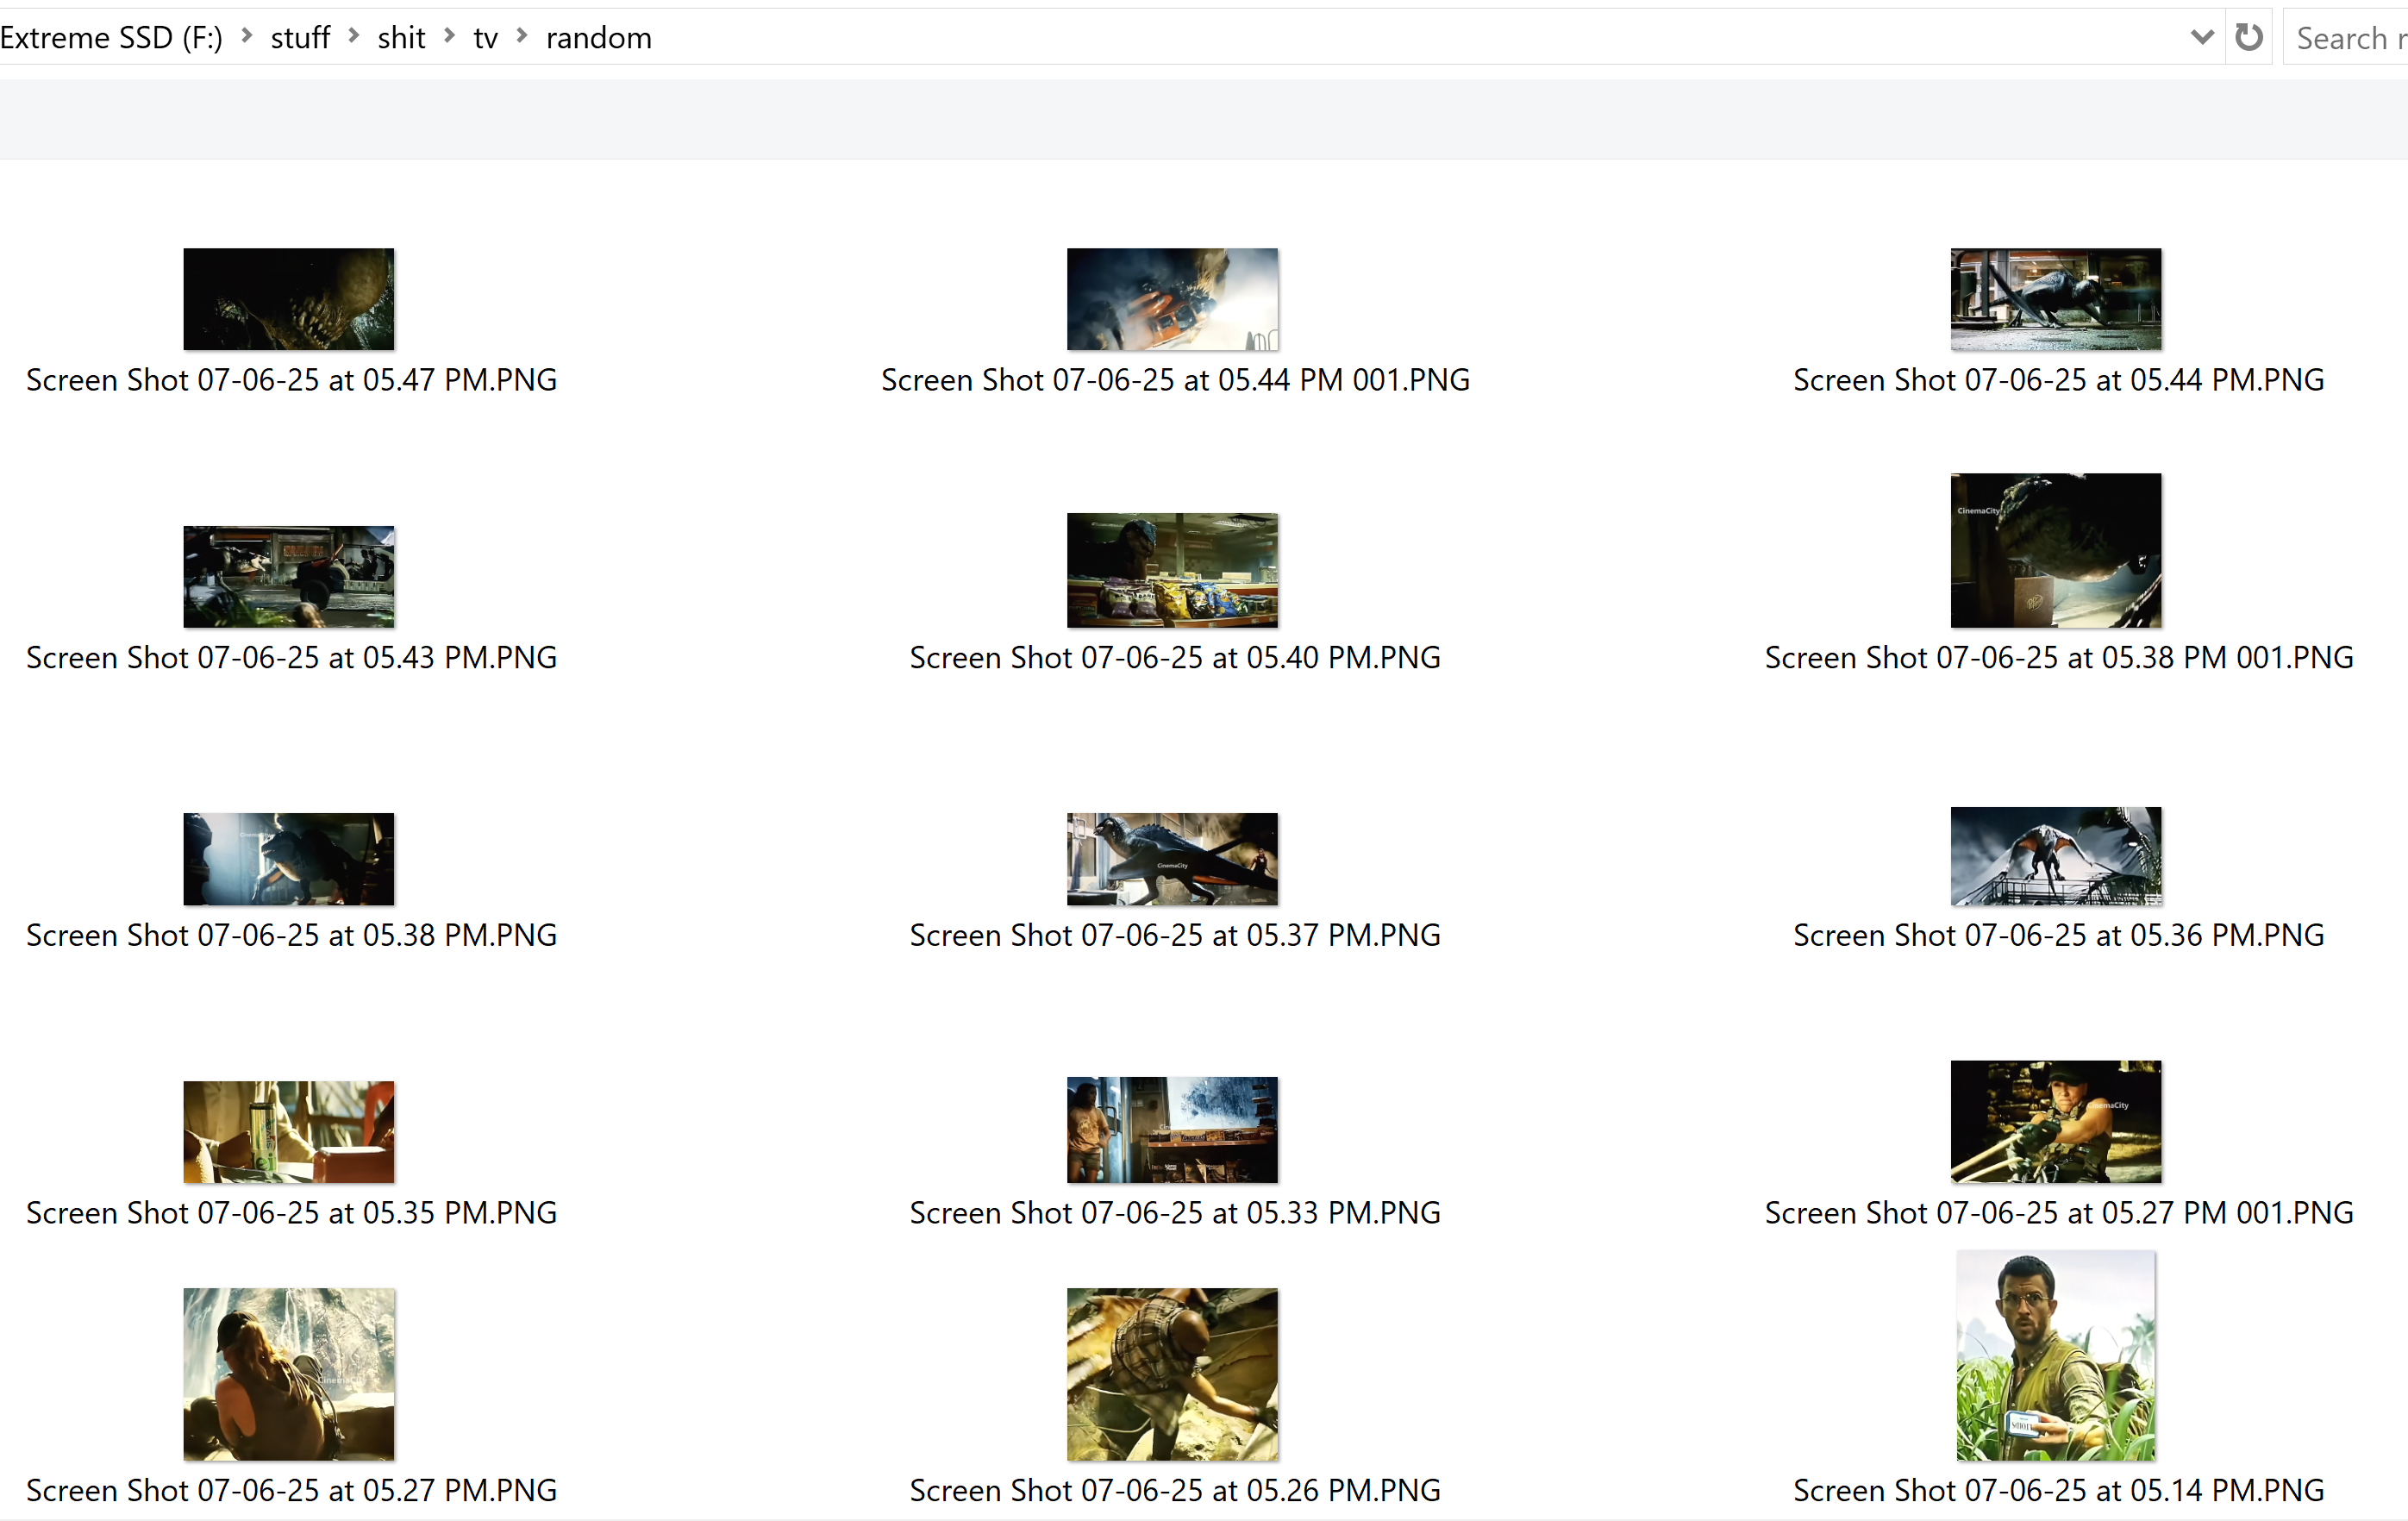The image size is (2408, 1521).
Task: Navigate to the shit folder in breadcrumb
Action: [401, 38]
